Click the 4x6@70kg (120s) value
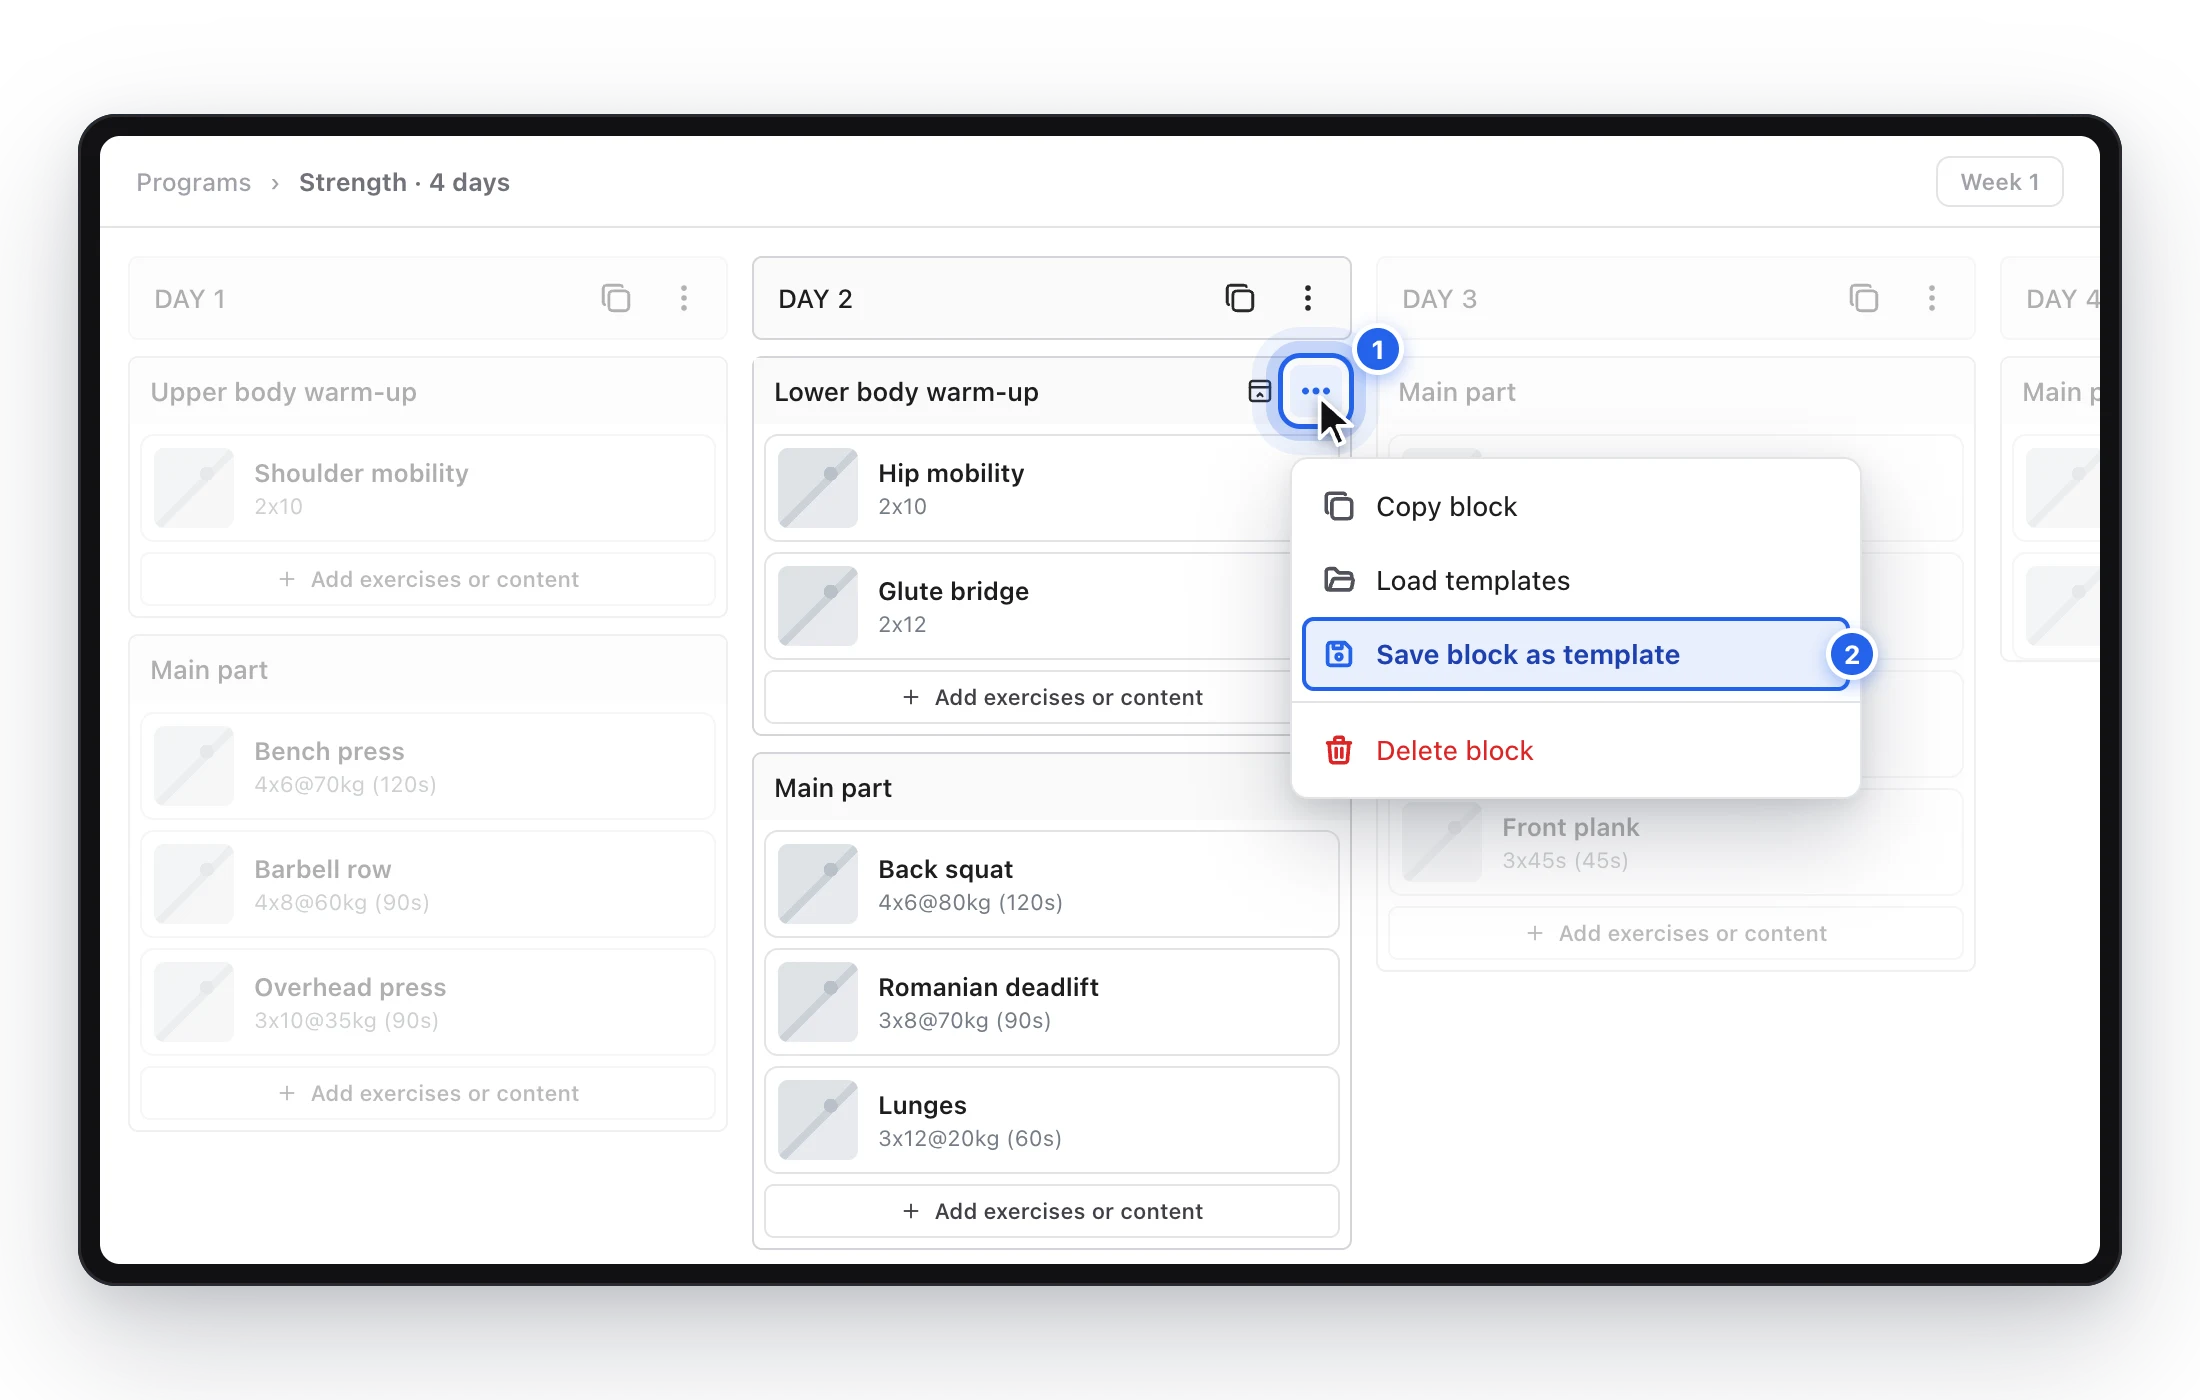2200x1400 pixels. pyautogui.click(x=345, y=785)
